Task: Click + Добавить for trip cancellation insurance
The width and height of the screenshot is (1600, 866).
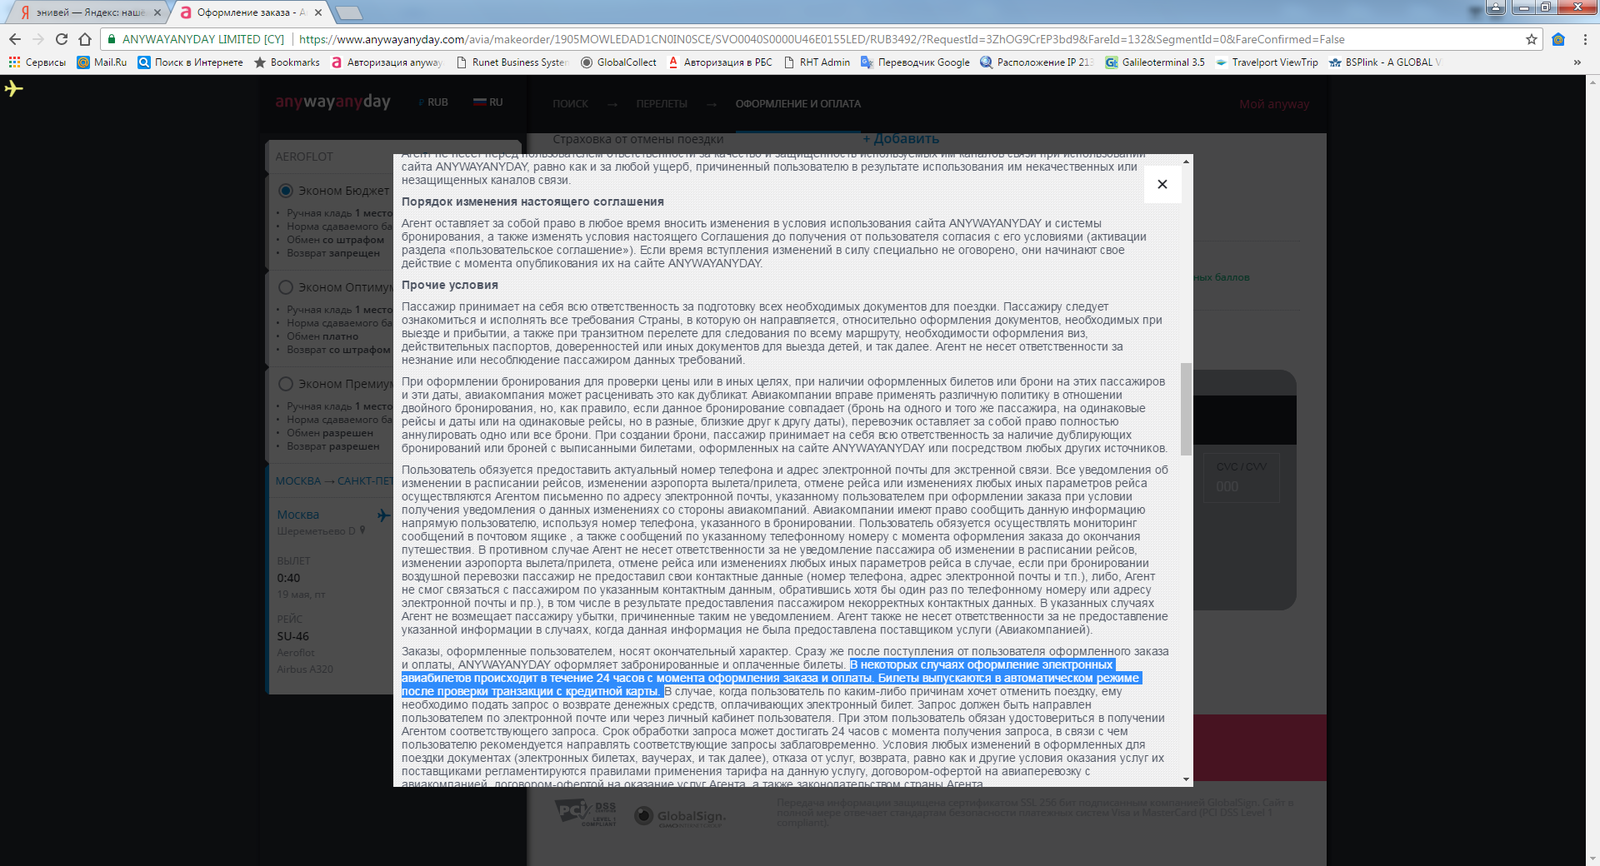Action: (x=900, y=139)
